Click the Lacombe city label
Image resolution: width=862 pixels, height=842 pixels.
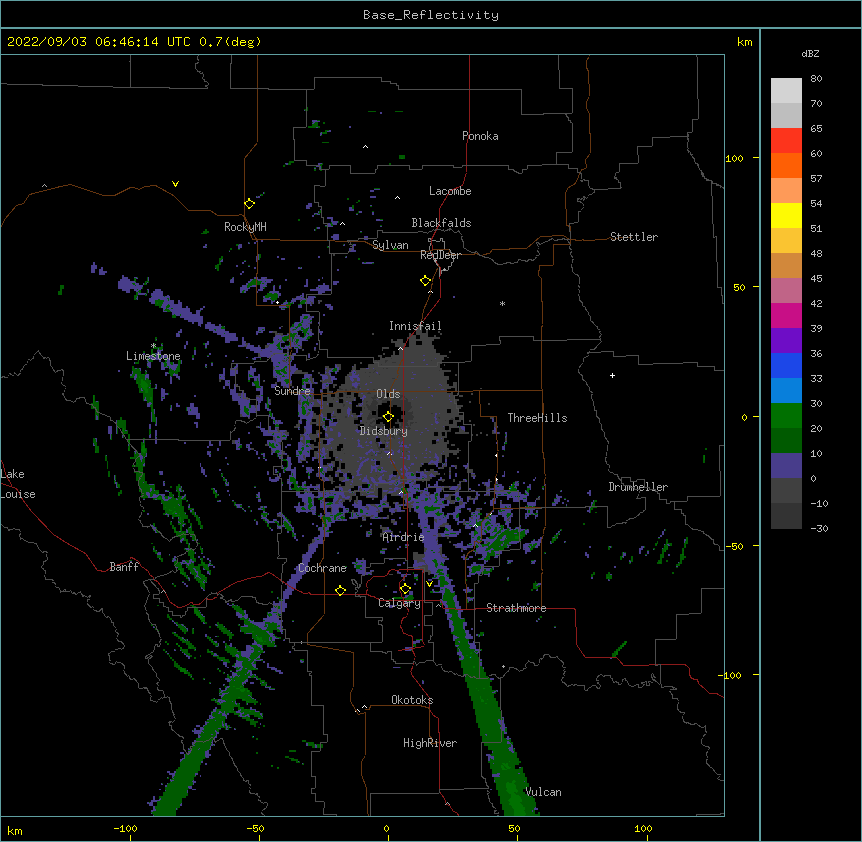[x=450, y=191]
